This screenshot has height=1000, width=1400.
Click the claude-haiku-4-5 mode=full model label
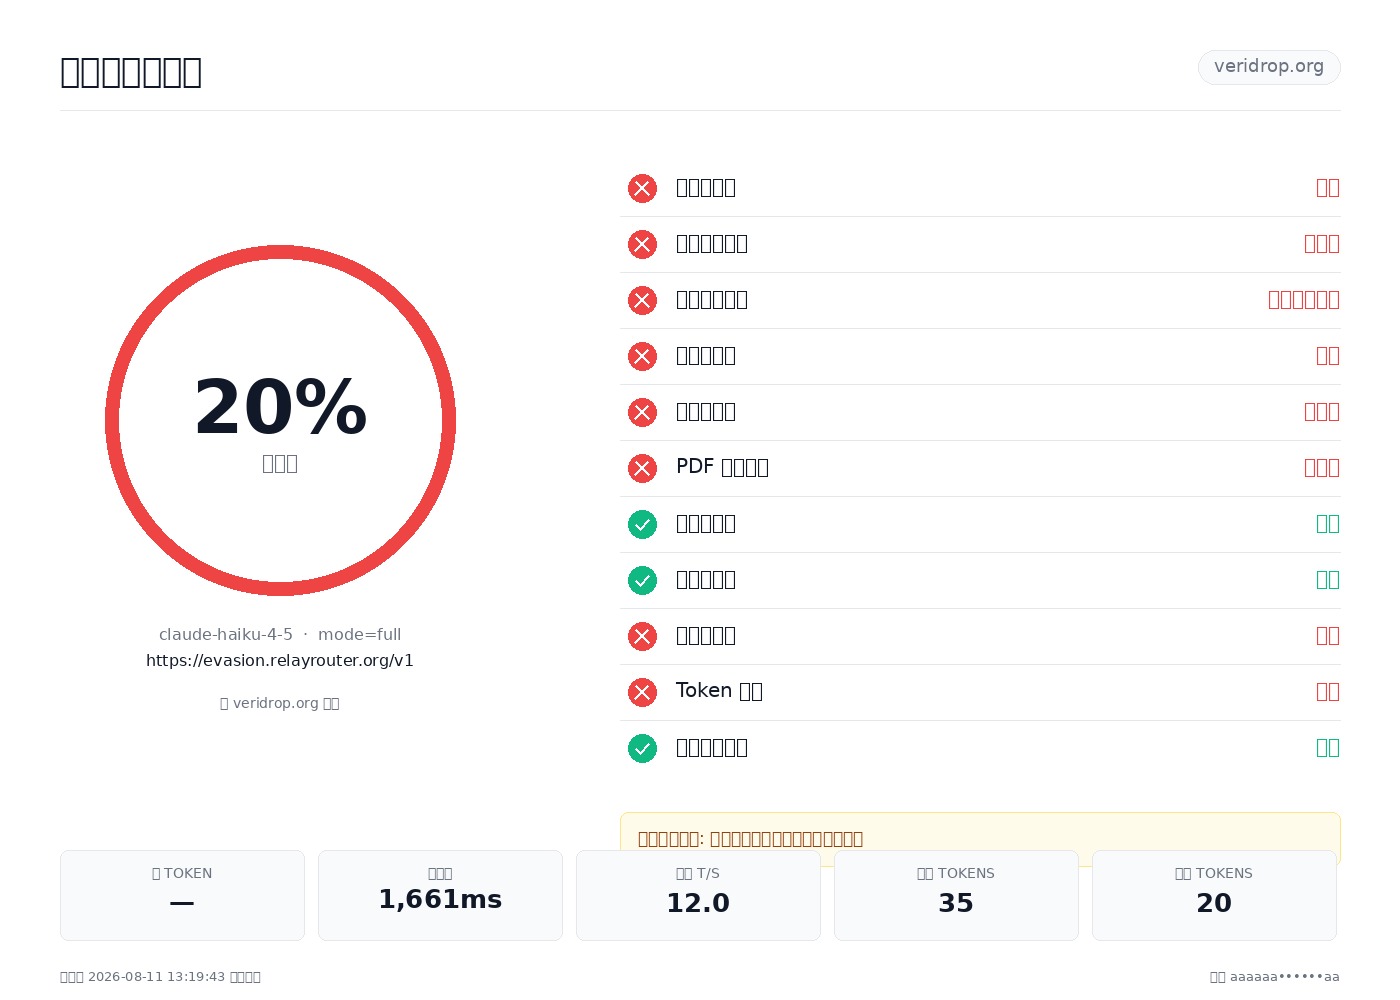click(x=280, y=634)
